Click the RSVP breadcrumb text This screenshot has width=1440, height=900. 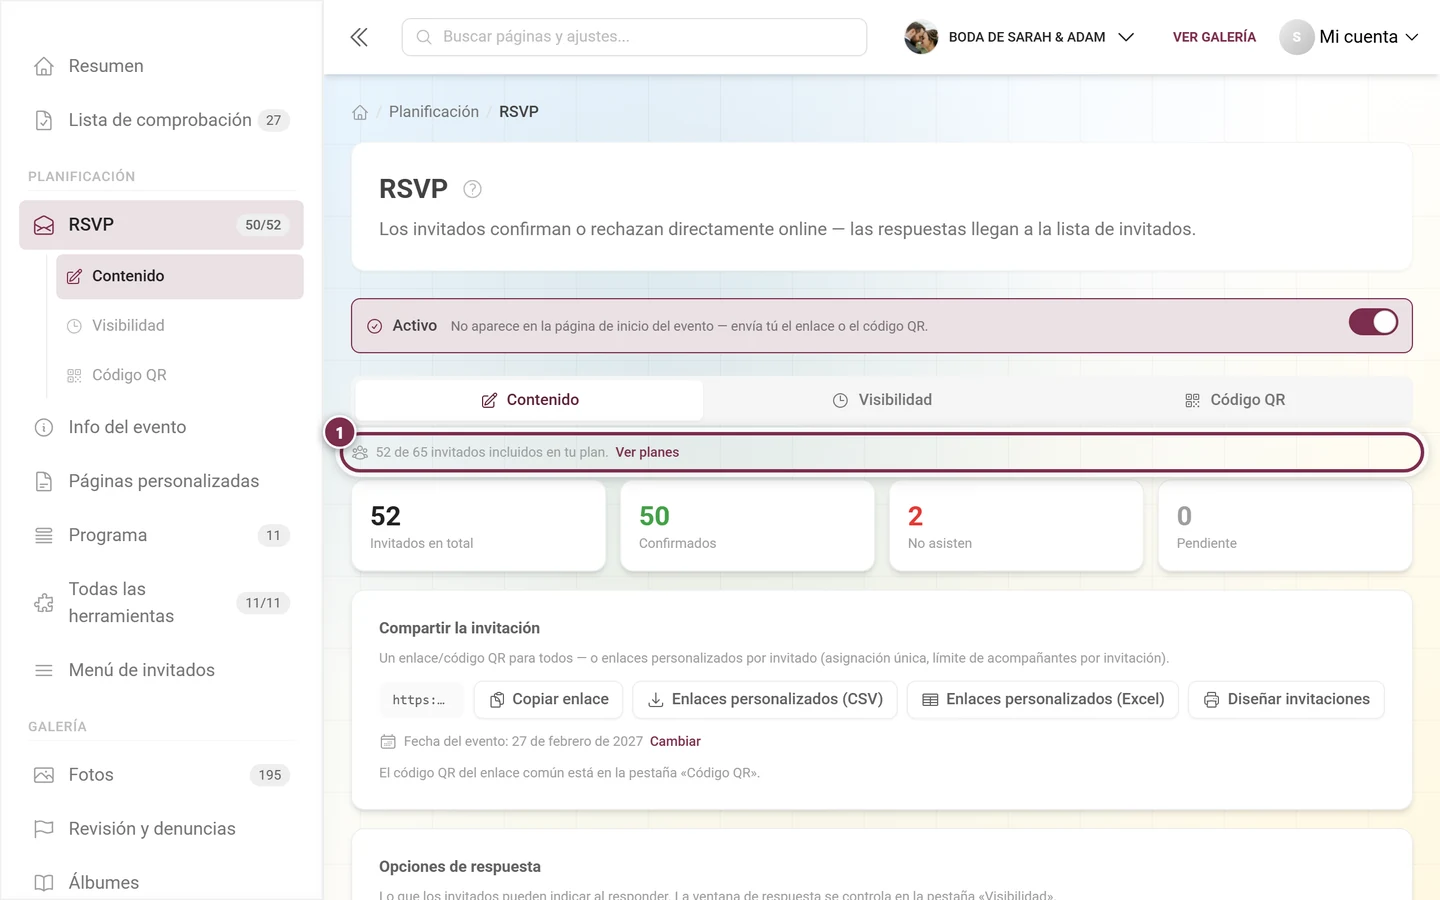[519, 112]
